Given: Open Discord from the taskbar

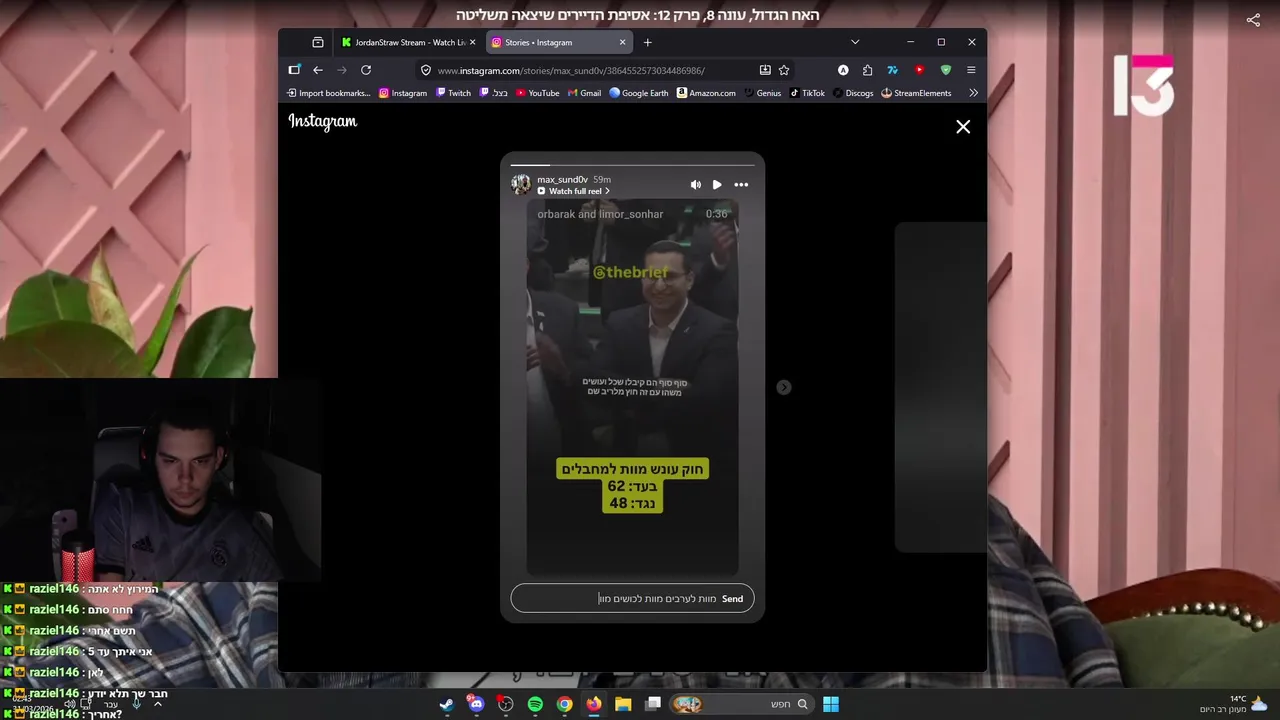Looking at the screenshot, I should click(x=476, y=704).
